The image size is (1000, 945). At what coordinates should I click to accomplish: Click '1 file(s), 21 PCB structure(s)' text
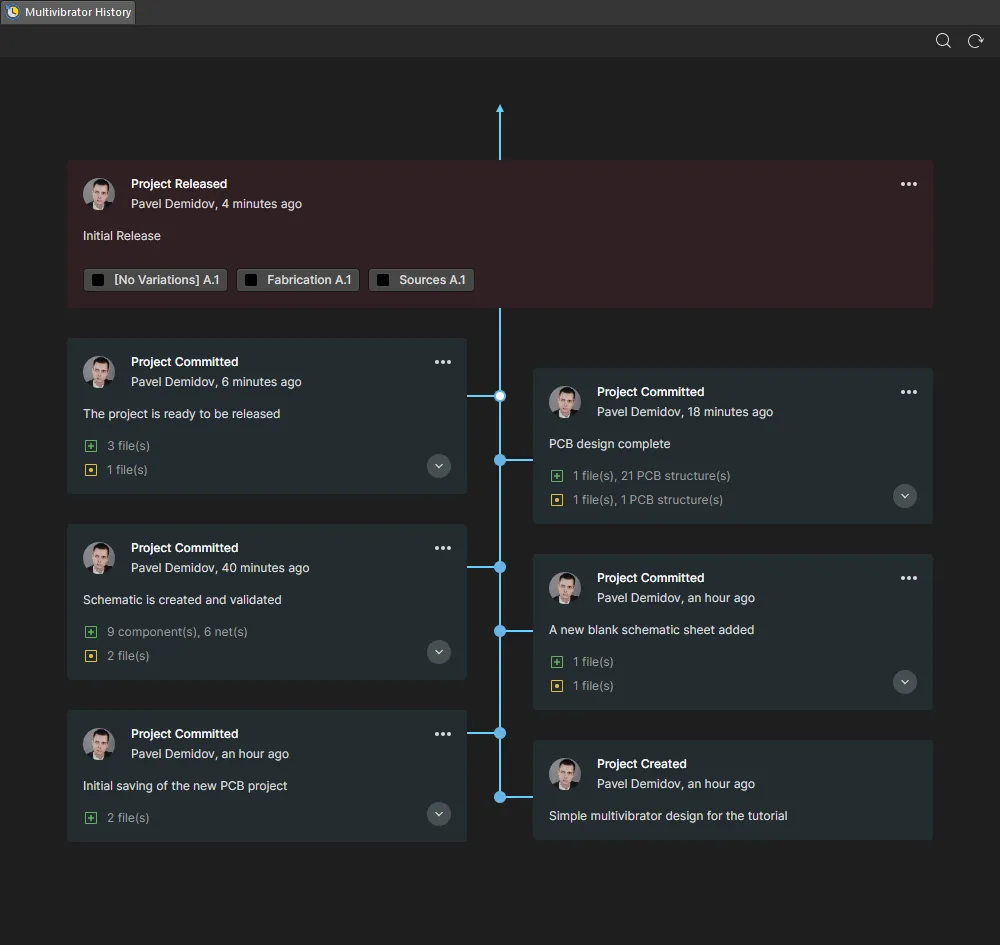(x=651, y=476)
